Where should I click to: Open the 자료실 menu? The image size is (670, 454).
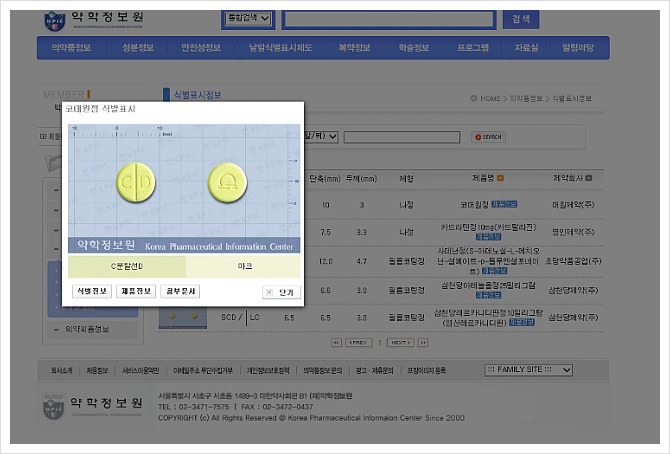526,47
